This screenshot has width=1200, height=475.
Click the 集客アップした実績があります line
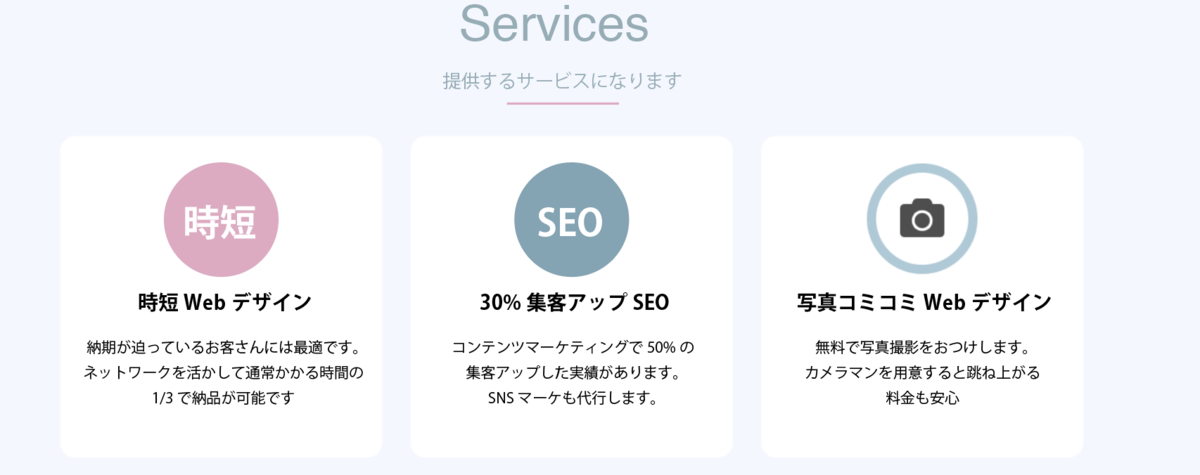573,374
